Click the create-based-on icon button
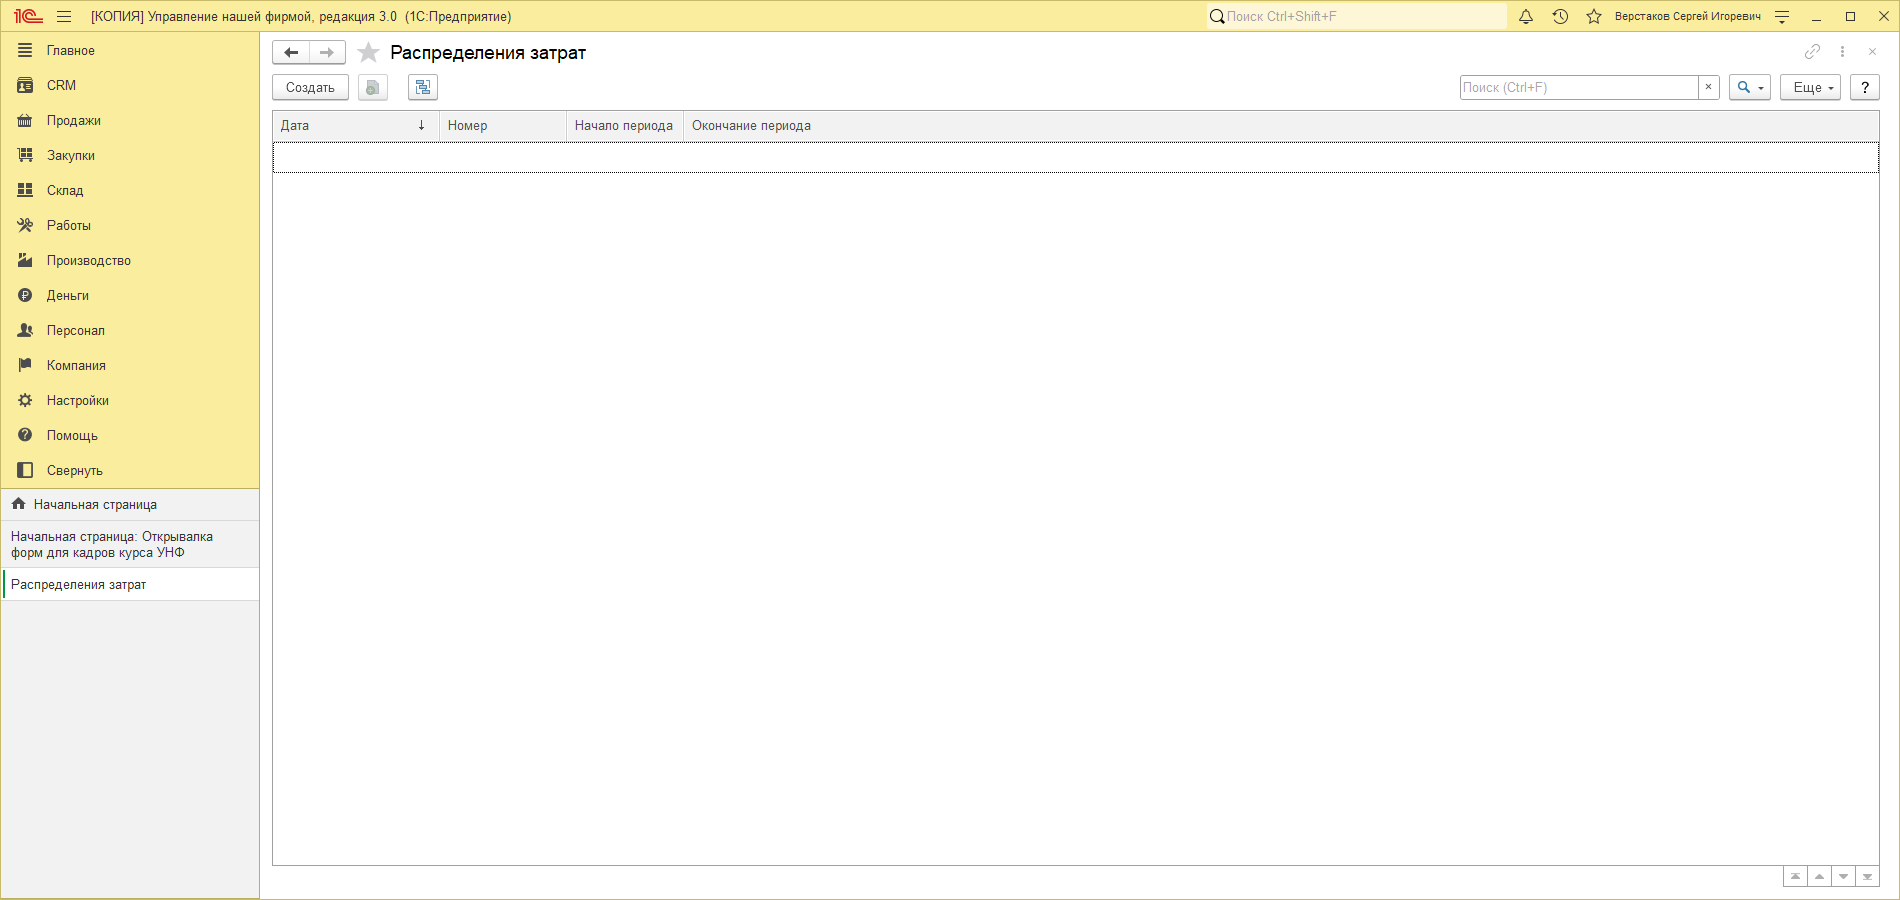Screen dimensions: 1900x900 click(x=423, y=87)
